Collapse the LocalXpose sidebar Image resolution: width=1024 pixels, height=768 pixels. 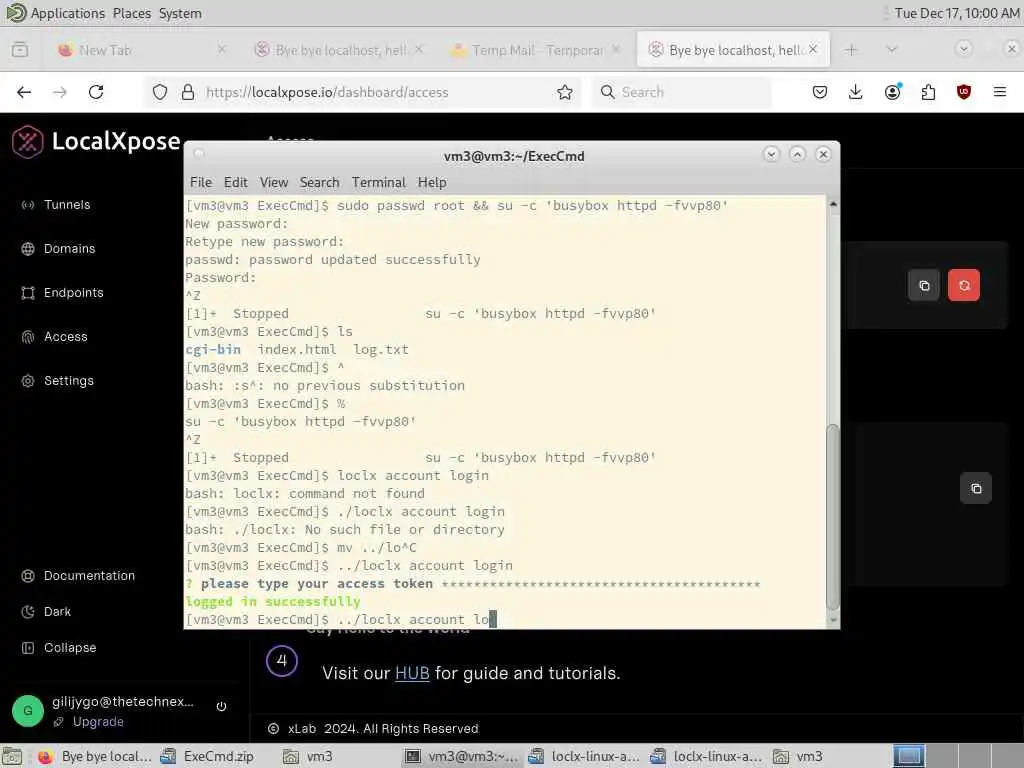[x=59, y=647]
